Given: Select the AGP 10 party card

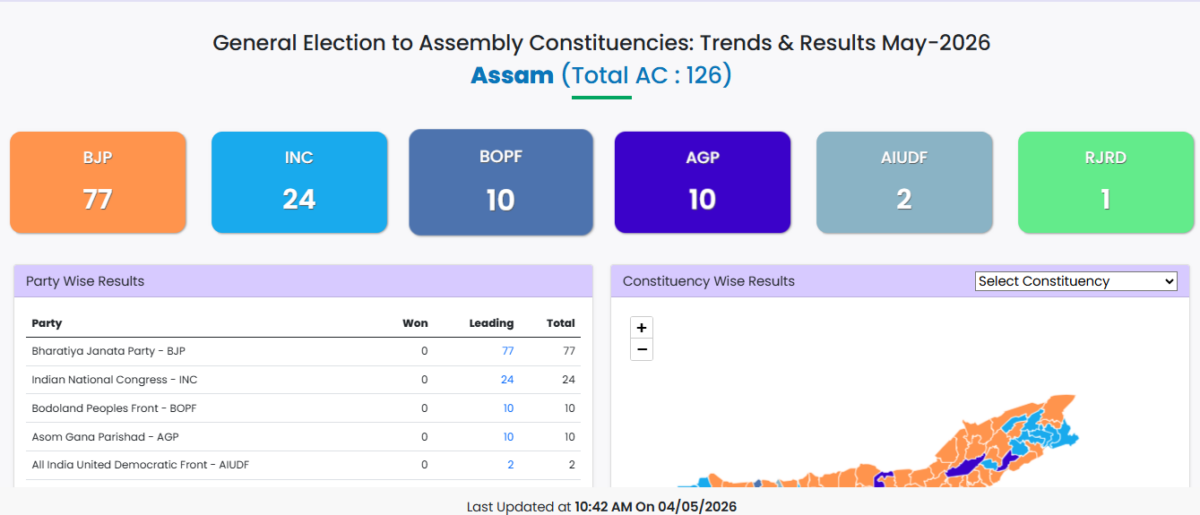Looking at the screenshot, I should tap(702, 183).
